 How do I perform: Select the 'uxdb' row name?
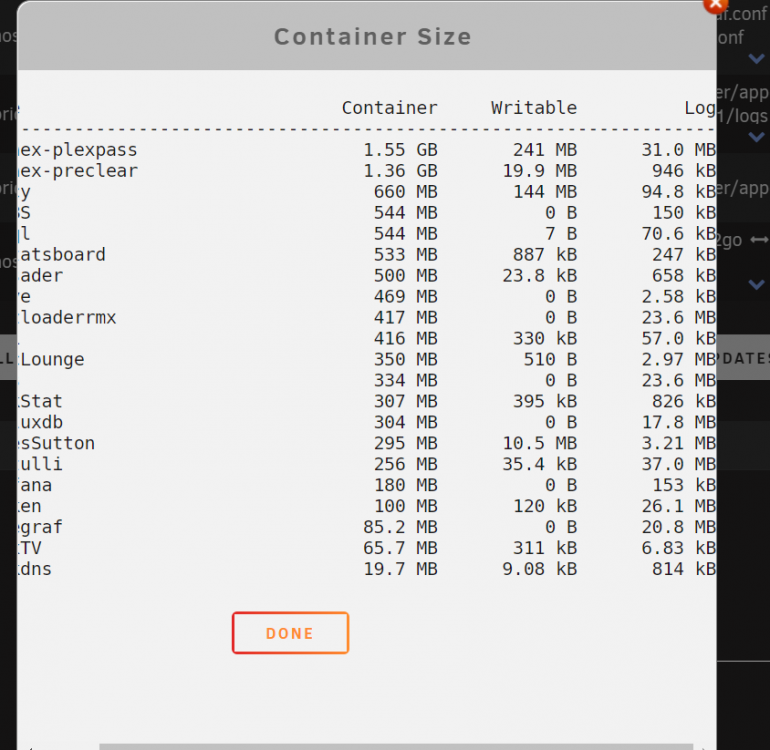pos(41,422)
